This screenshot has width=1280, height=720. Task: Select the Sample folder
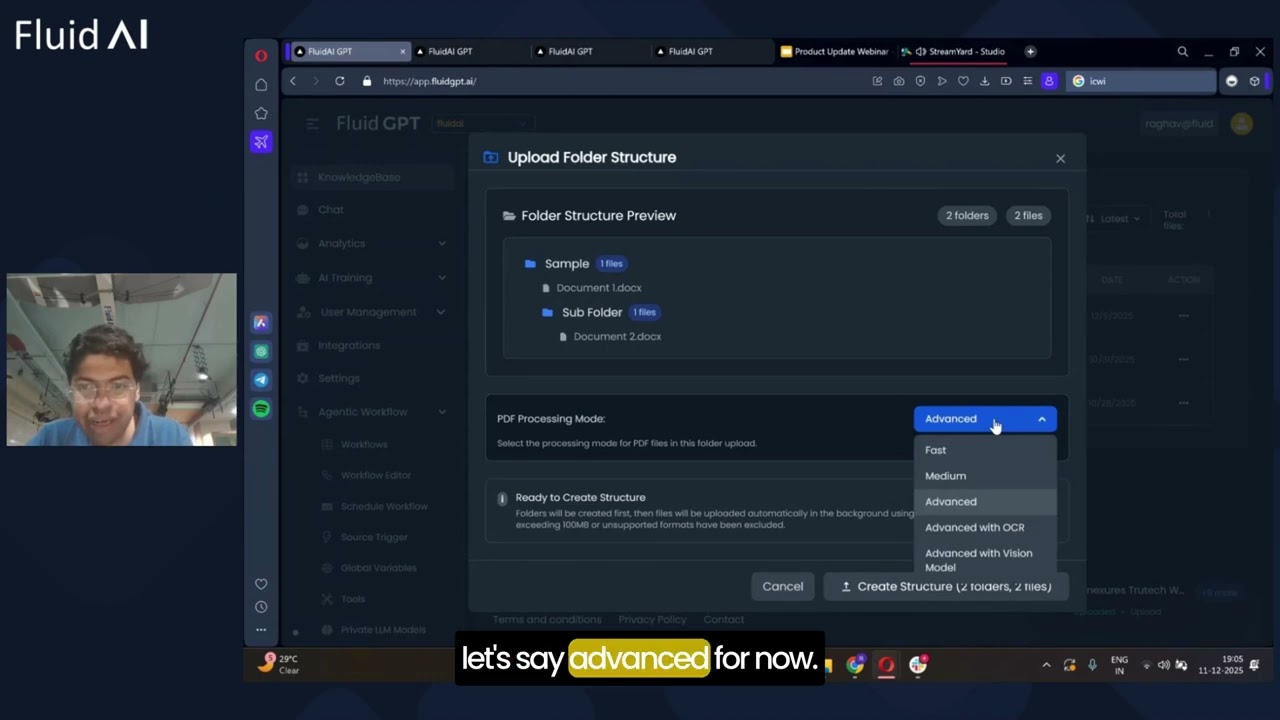click(x=567, y=264)
